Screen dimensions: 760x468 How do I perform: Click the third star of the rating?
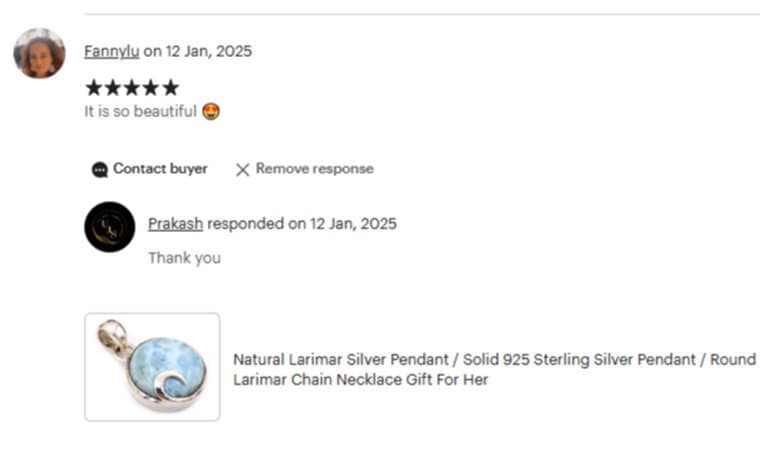pos(132,88)
